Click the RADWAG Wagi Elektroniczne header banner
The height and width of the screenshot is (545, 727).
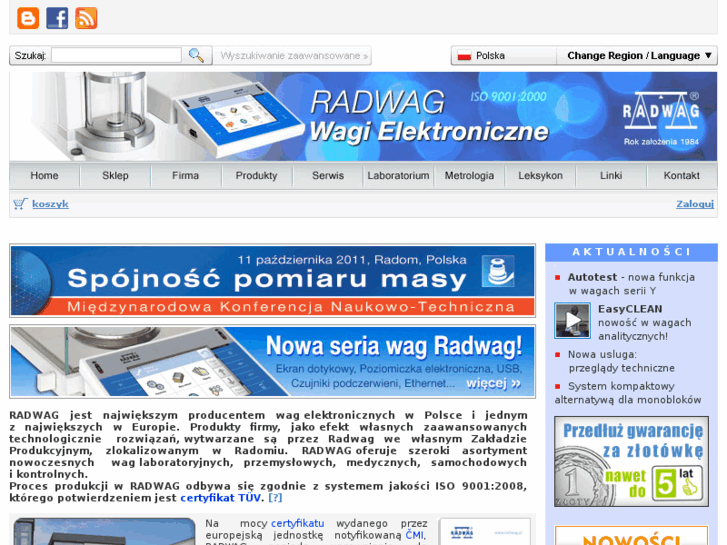click(363, 116)
